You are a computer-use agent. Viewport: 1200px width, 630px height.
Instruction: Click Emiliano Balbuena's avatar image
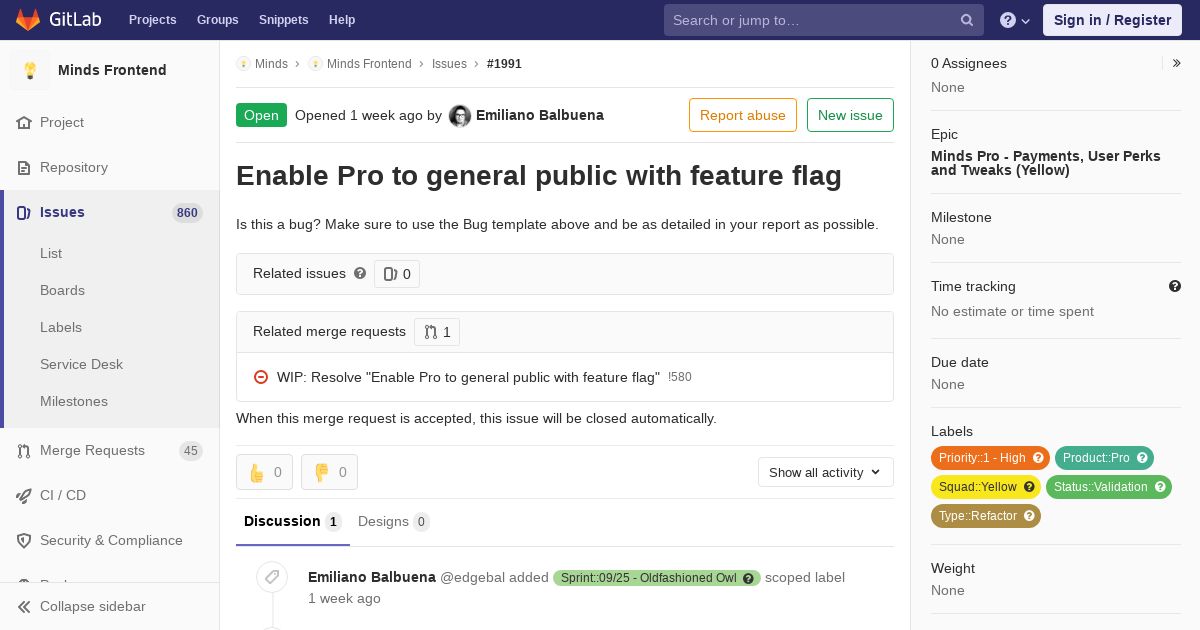point(460,116)
